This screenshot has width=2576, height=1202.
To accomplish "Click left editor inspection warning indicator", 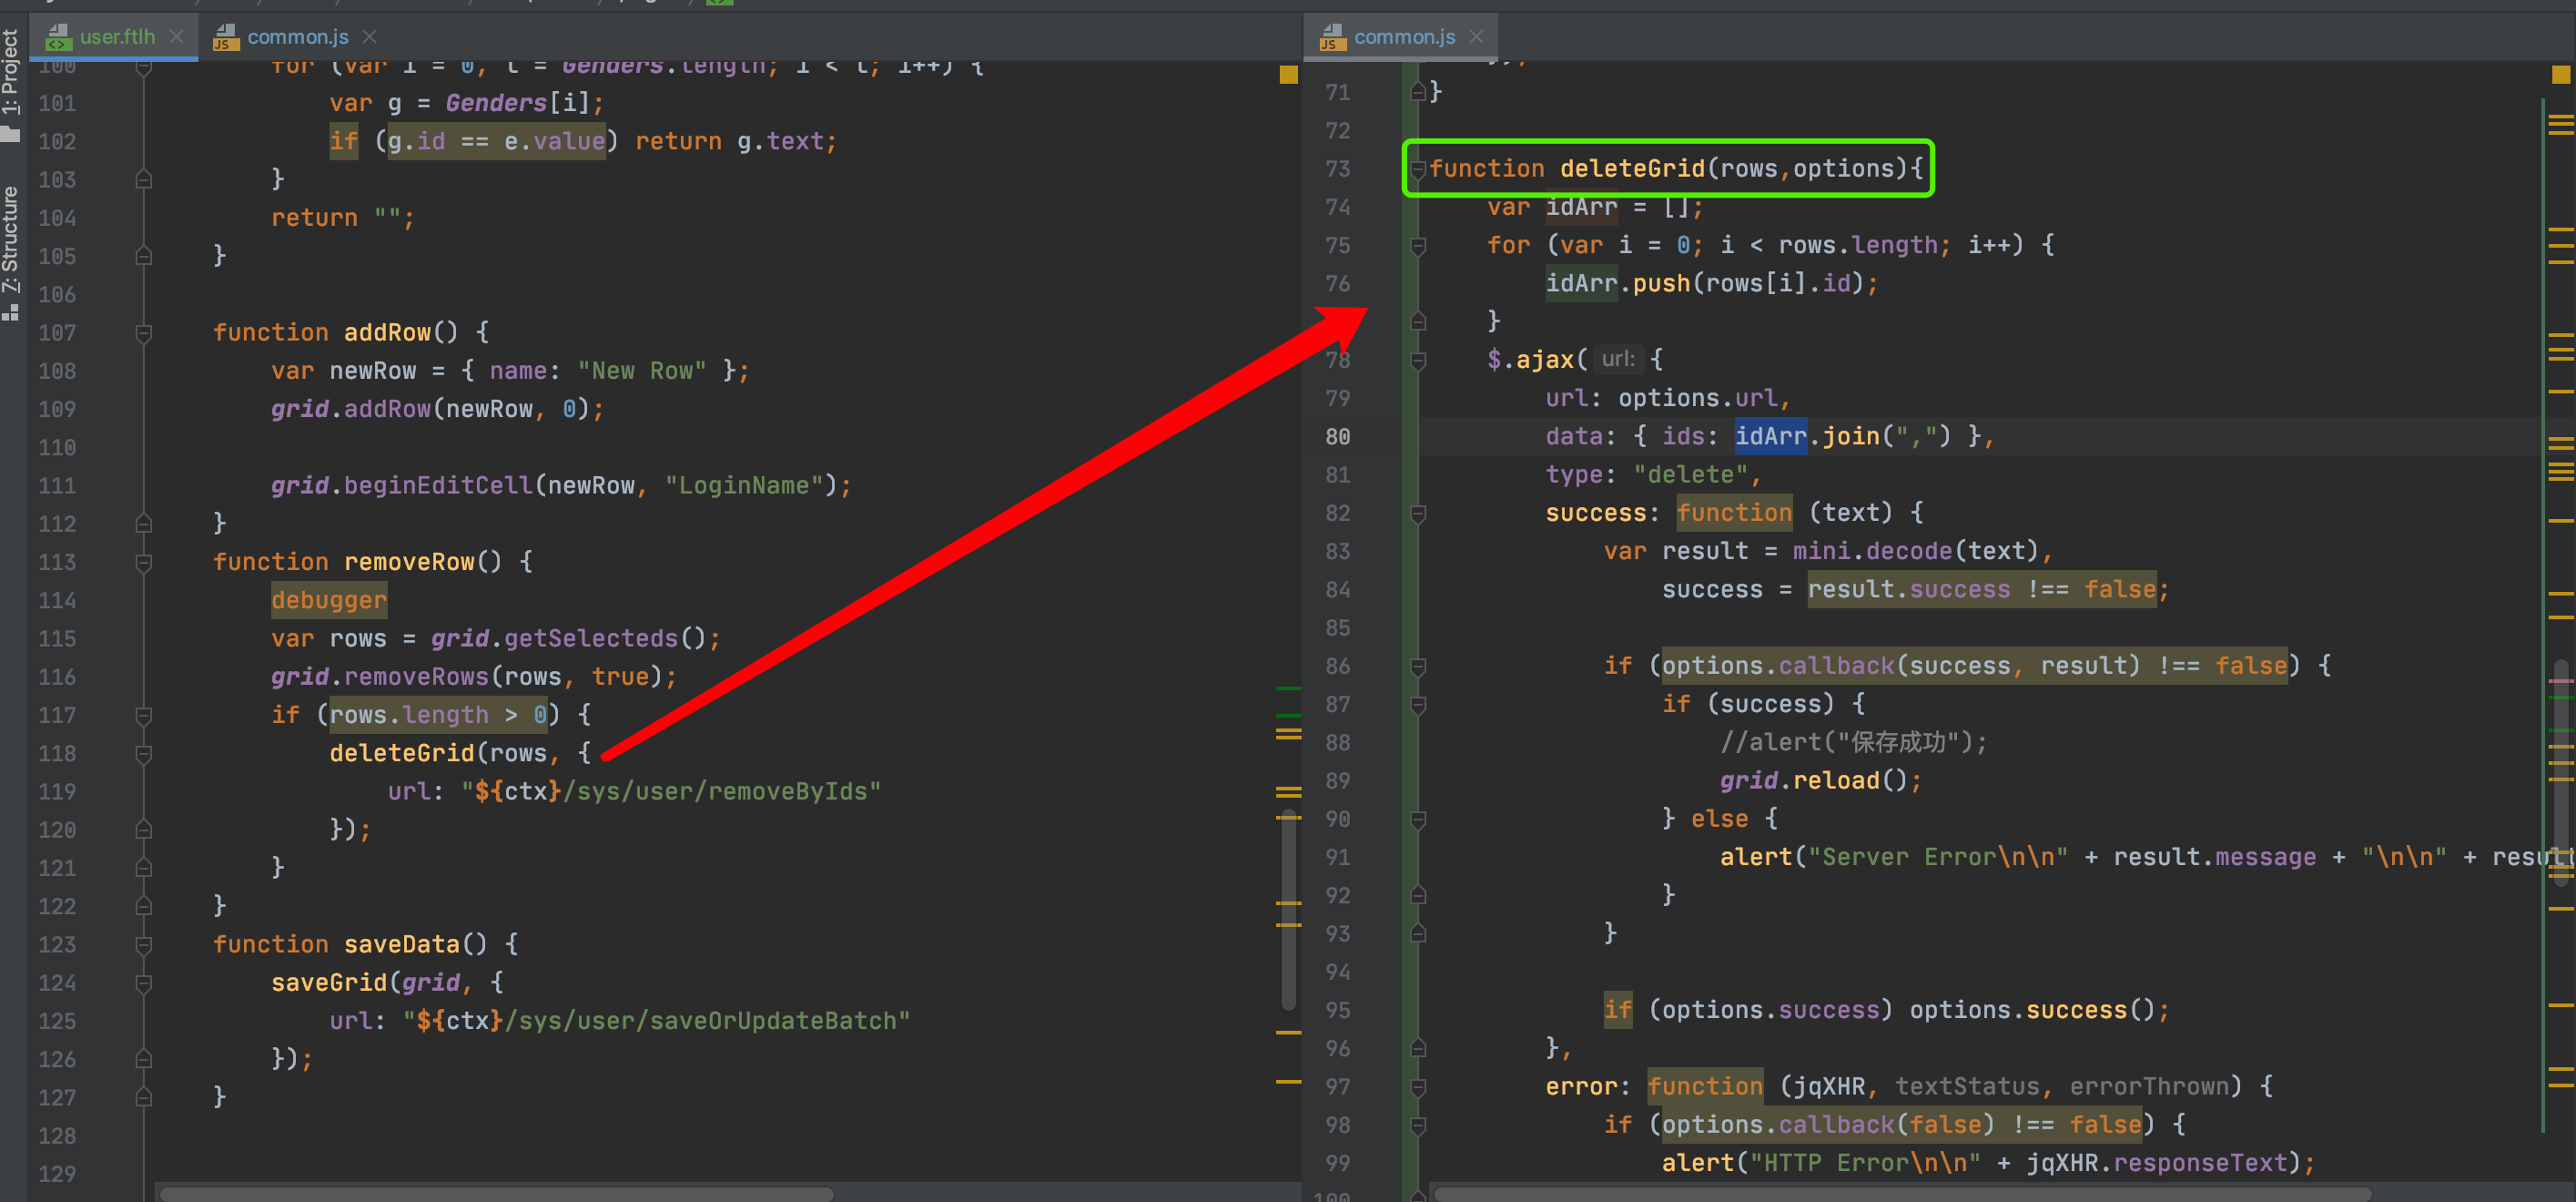I will click(x=1289, y=75).
